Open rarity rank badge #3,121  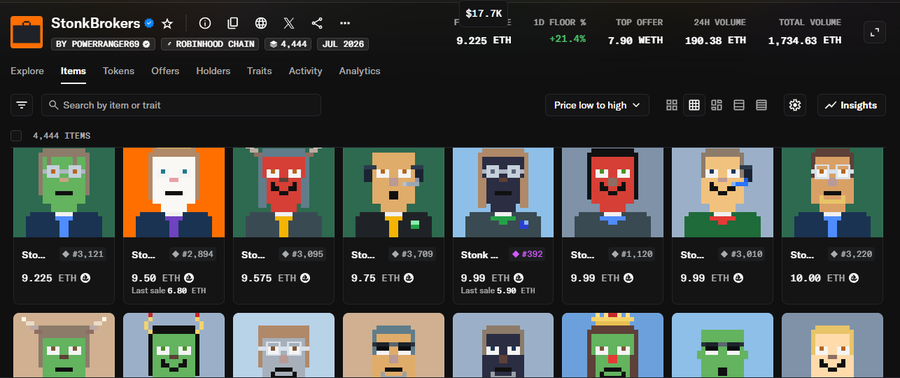pyautogui.click(x=83, y=254)
